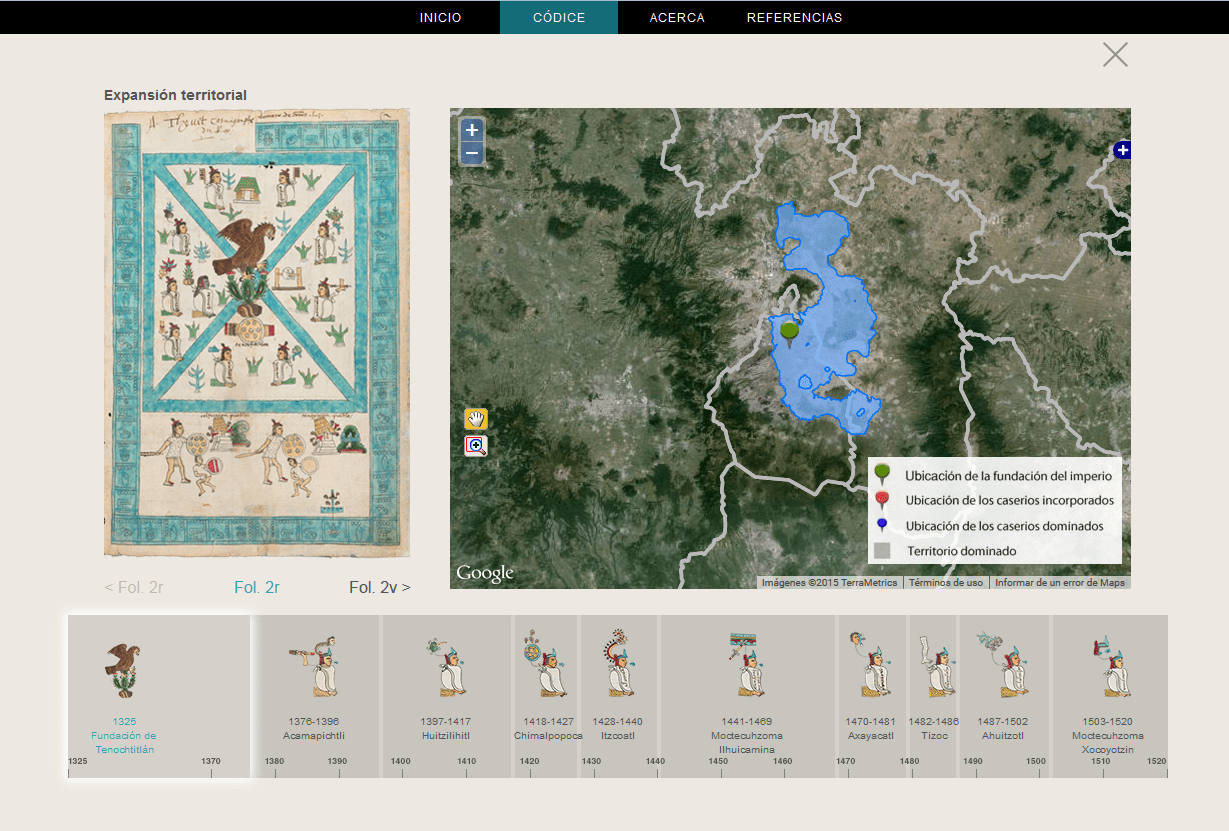Select the Huitzilihuitl ruler figure
1229x831 pixels.
pyautogui.click(x=446, y=668)
